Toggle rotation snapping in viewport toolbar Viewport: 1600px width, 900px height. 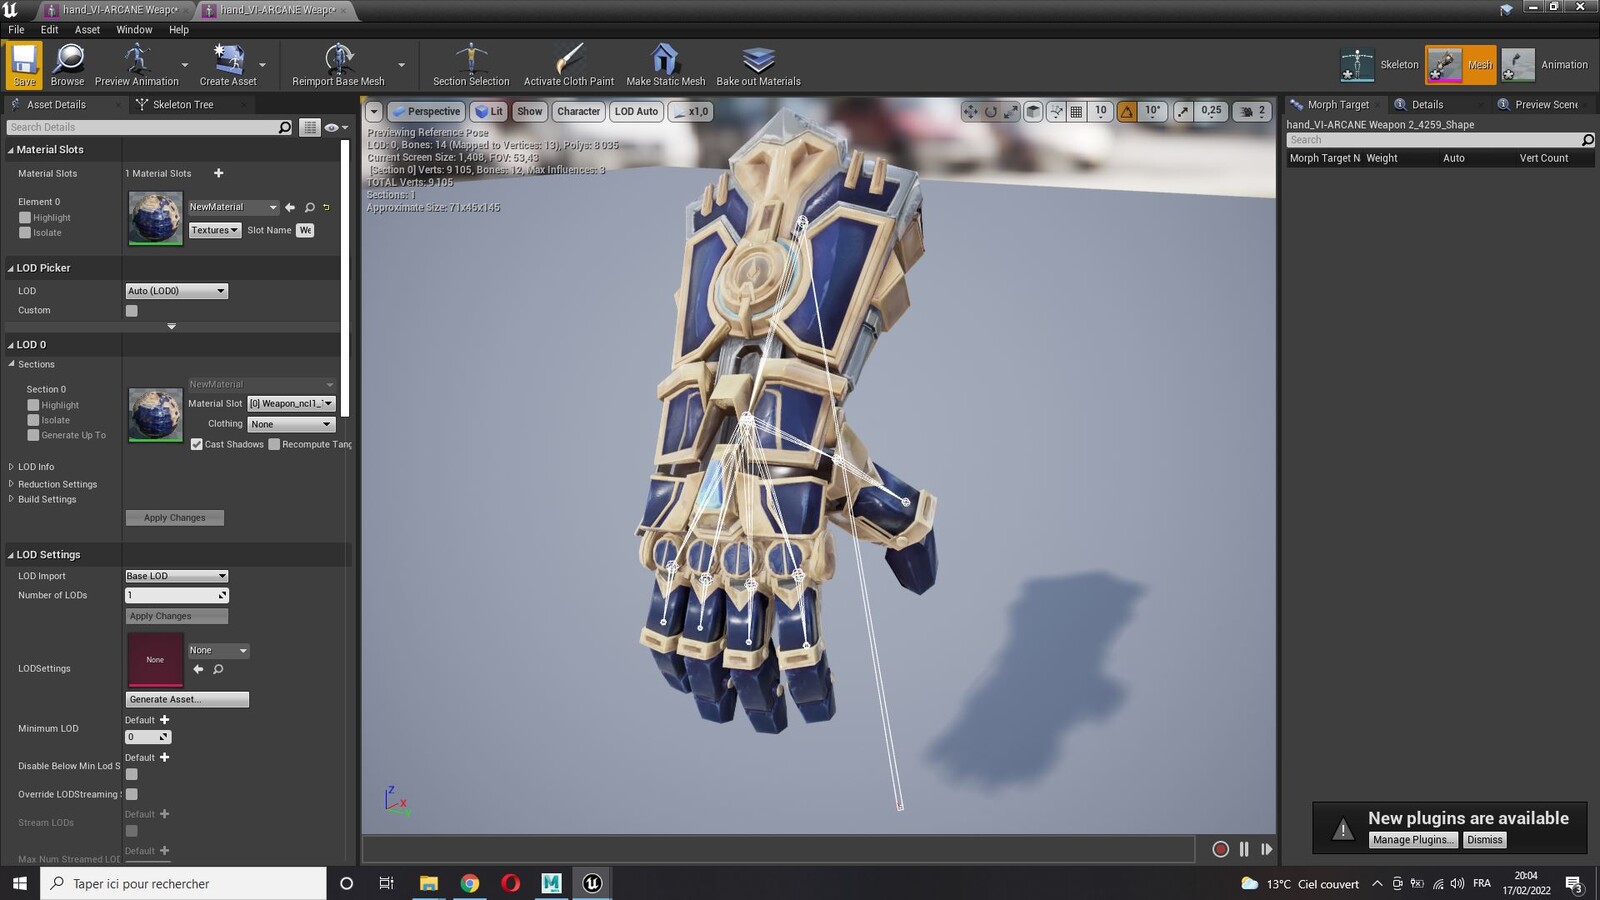[1127, 111]
